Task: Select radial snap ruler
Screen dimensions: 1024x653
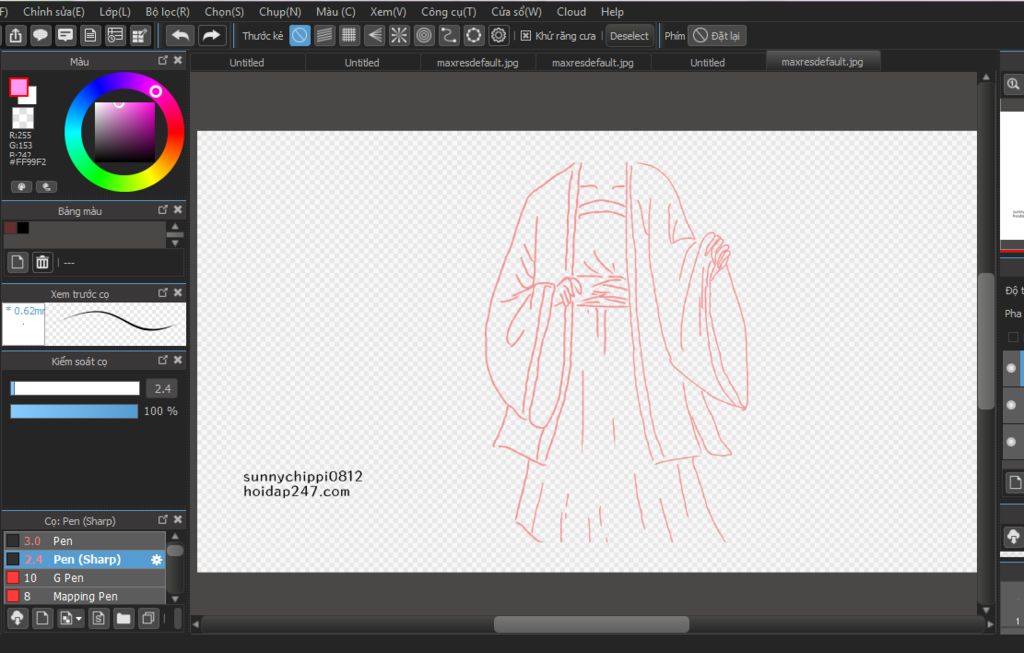Action: (x=399, y=35)
